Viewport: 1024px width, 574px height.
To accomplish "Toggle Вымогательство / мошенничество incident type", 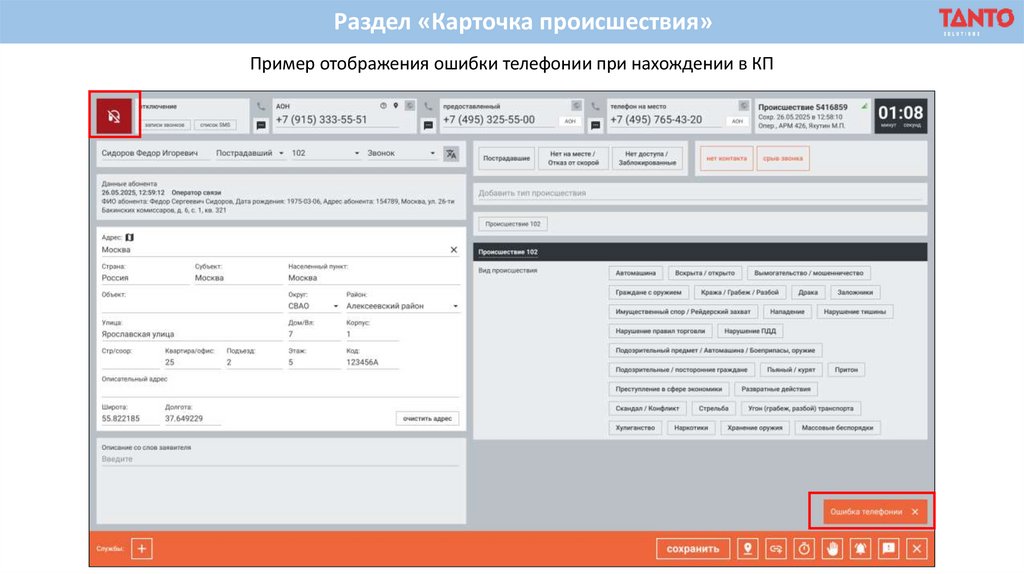I will coord(808,273).
